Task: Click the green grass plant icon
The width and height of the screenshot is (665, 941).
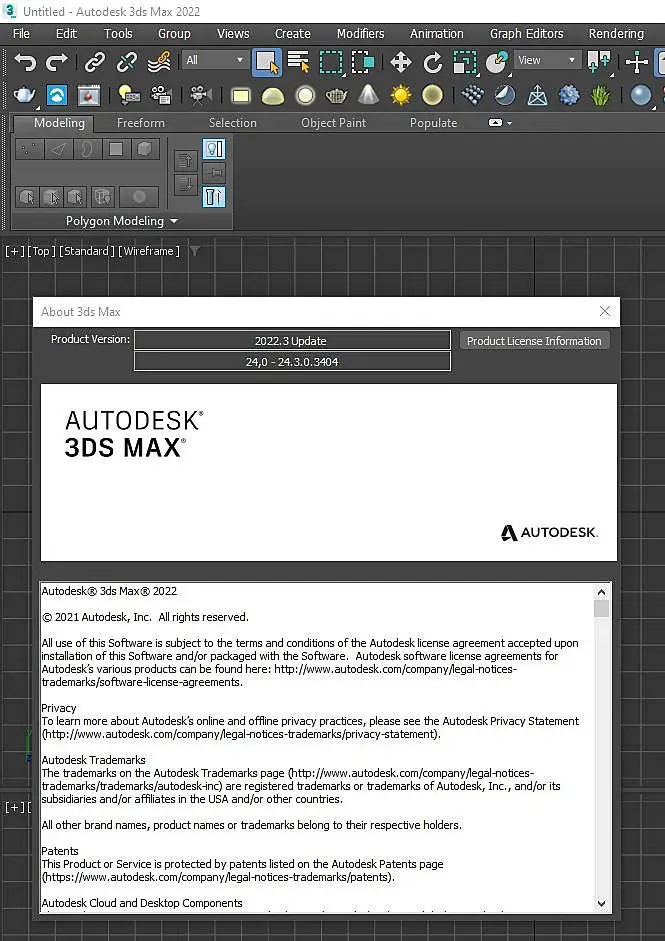Action: (601, 95)
